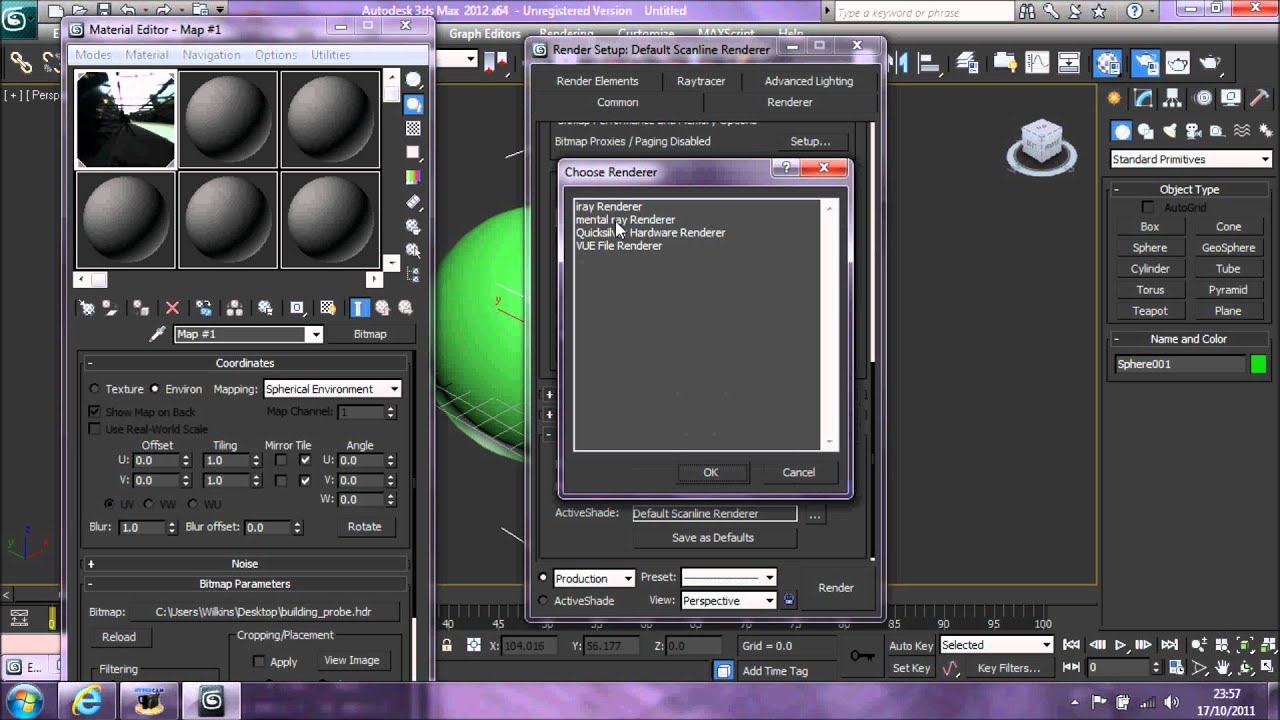Collapse the Object Type rollout
Screen dimensions: 1280x720
pyautogui.click(x=1189, y=189)
